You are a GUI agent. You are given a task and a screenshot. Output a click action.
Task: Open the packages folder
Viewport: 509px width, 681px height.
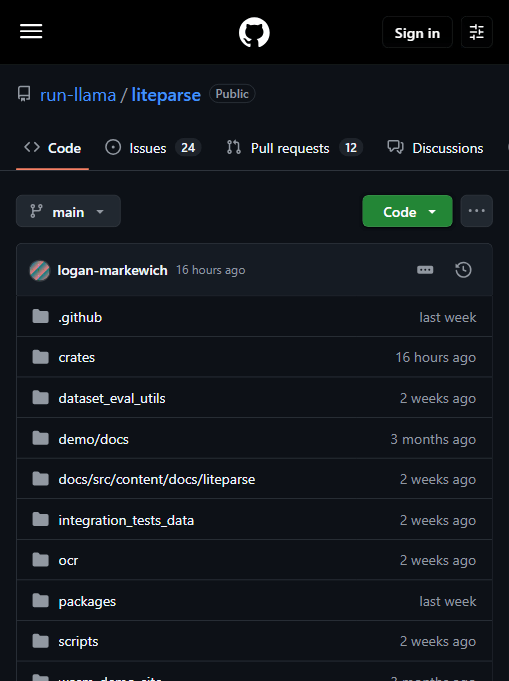pyautogui.click(x=87, y=602)
